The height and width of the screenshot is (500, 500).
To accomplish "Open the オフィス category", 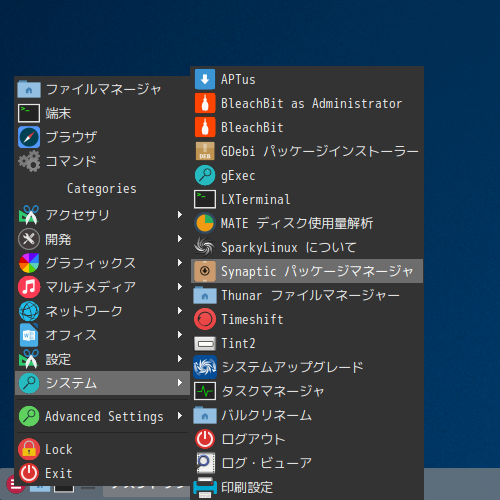I will coord(102,335).
